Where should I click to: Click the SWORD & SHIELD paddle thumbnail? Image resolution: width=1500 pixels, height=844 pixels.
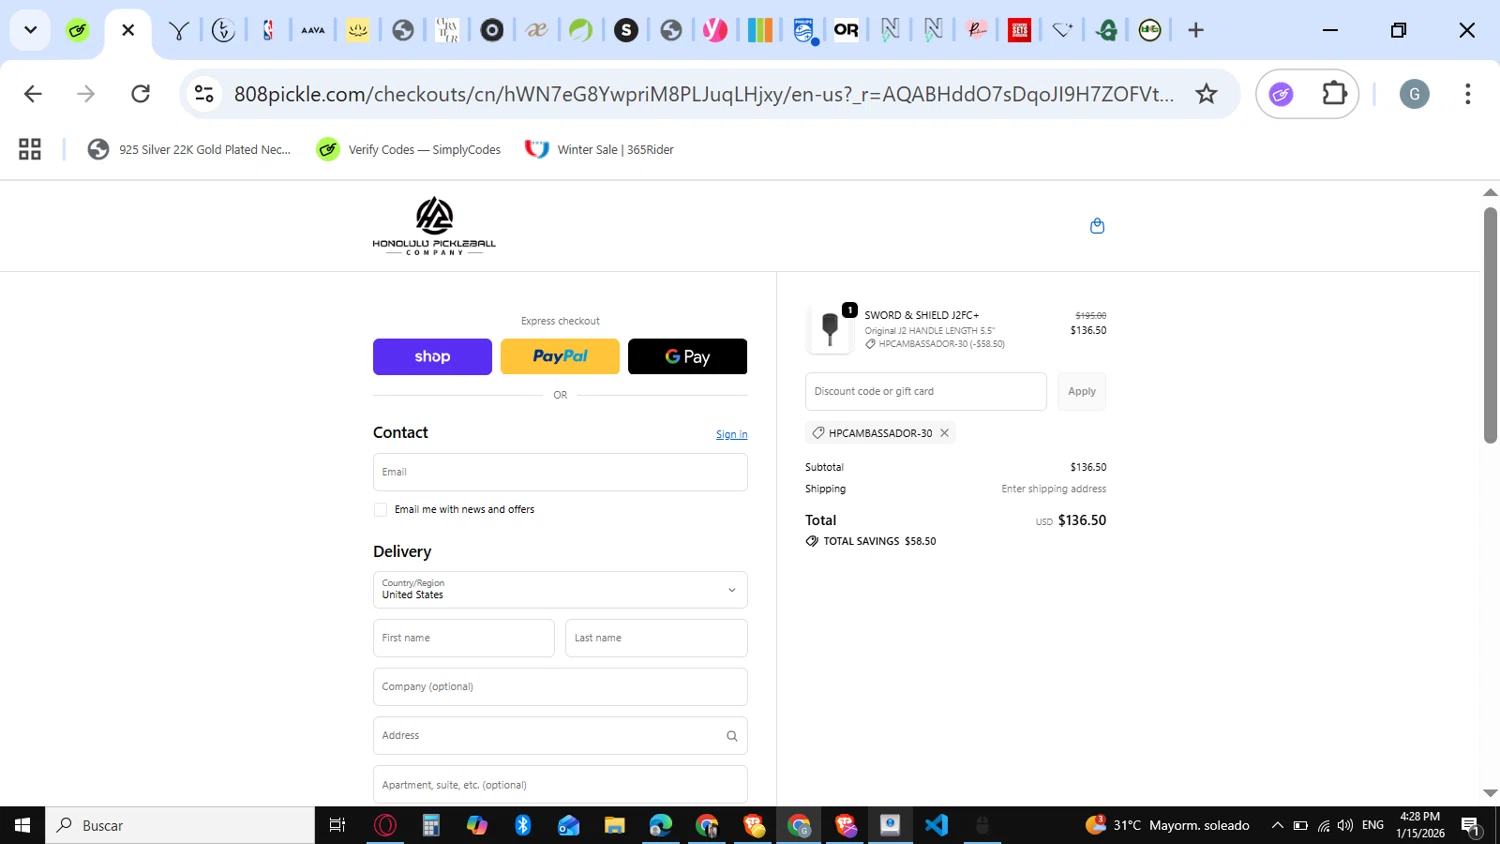(829, 329)
